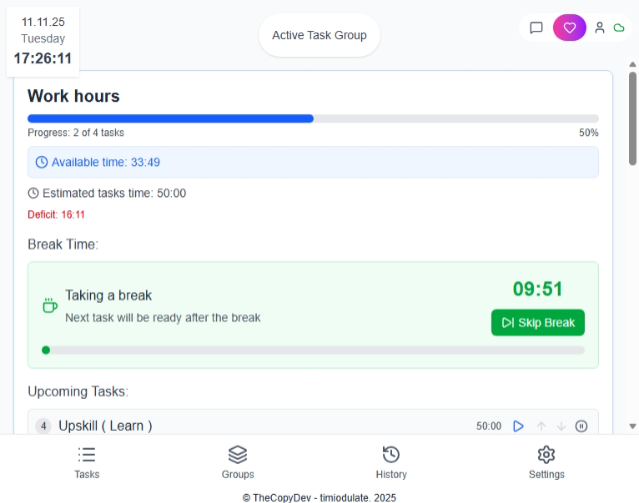Open the user profile icon
The image size is (639, 503).
click(599, 28)
